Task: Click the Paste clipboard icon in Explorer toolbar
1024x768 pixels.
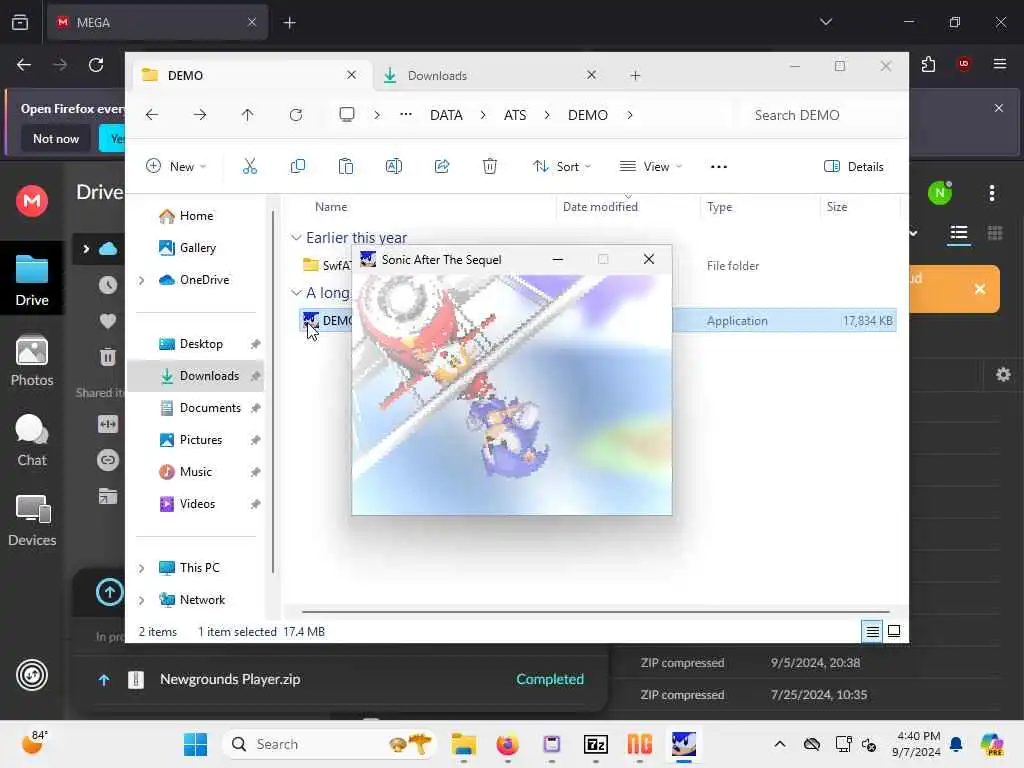Action: point(345,167)
